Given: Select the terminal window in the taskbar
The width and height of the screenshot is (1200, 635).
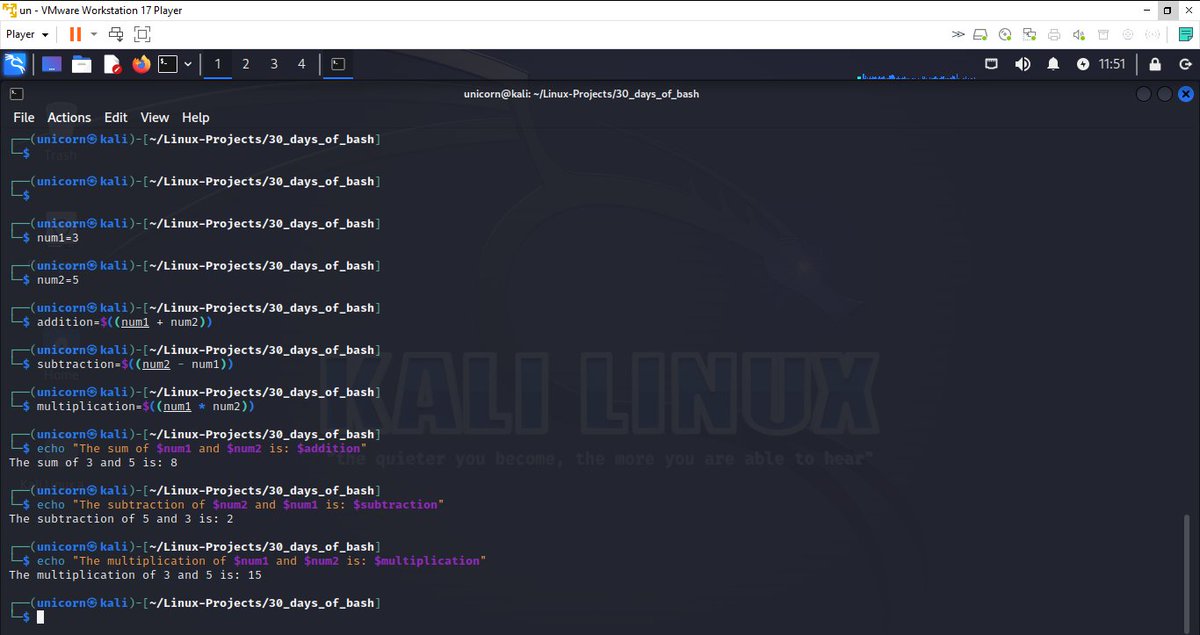Looking at the screenshot, I should (339, 64).
